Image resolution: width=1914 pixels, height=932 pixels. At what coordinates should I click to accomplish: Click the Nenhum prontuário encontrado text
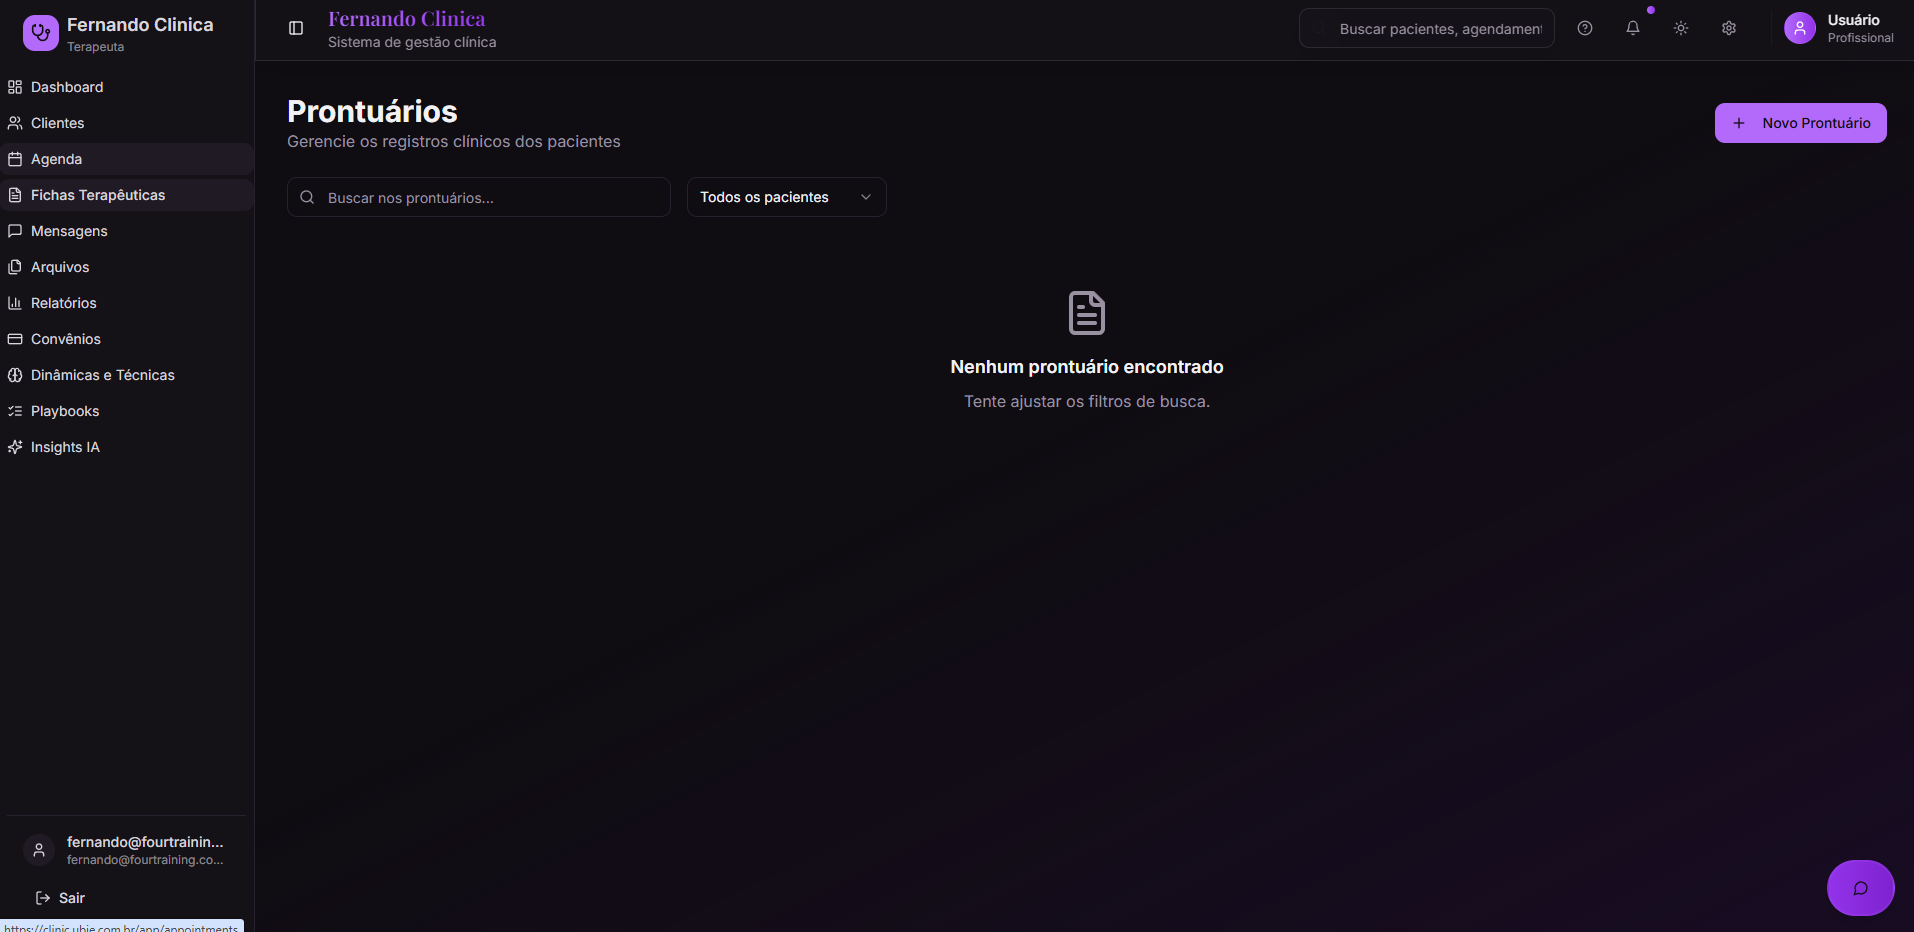(x=1087, y=367)
